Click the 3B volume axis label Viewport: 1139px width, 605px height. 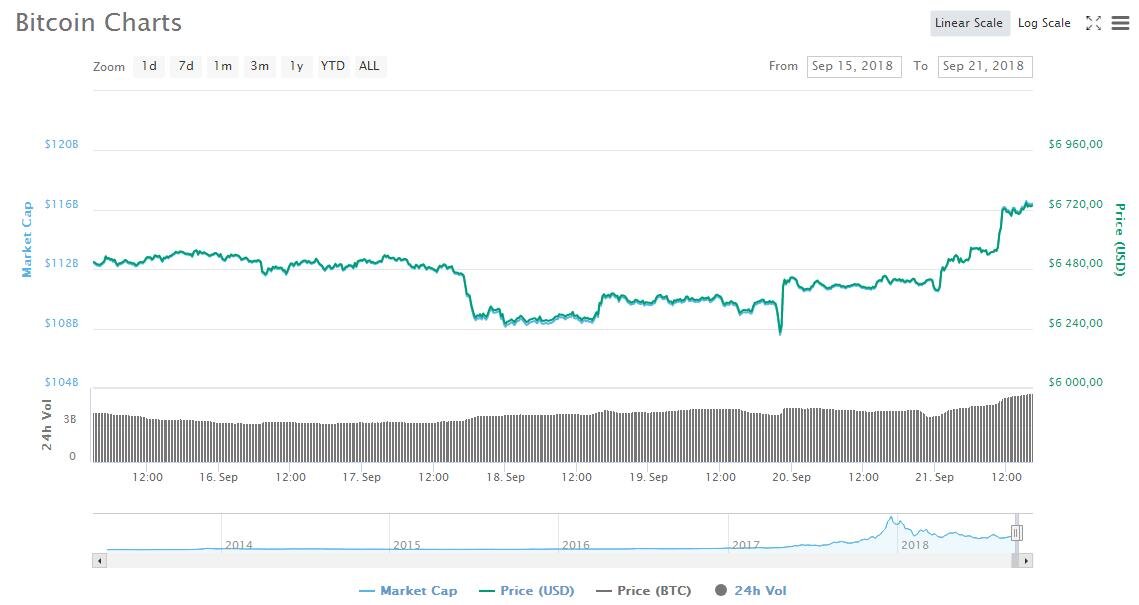69,419
